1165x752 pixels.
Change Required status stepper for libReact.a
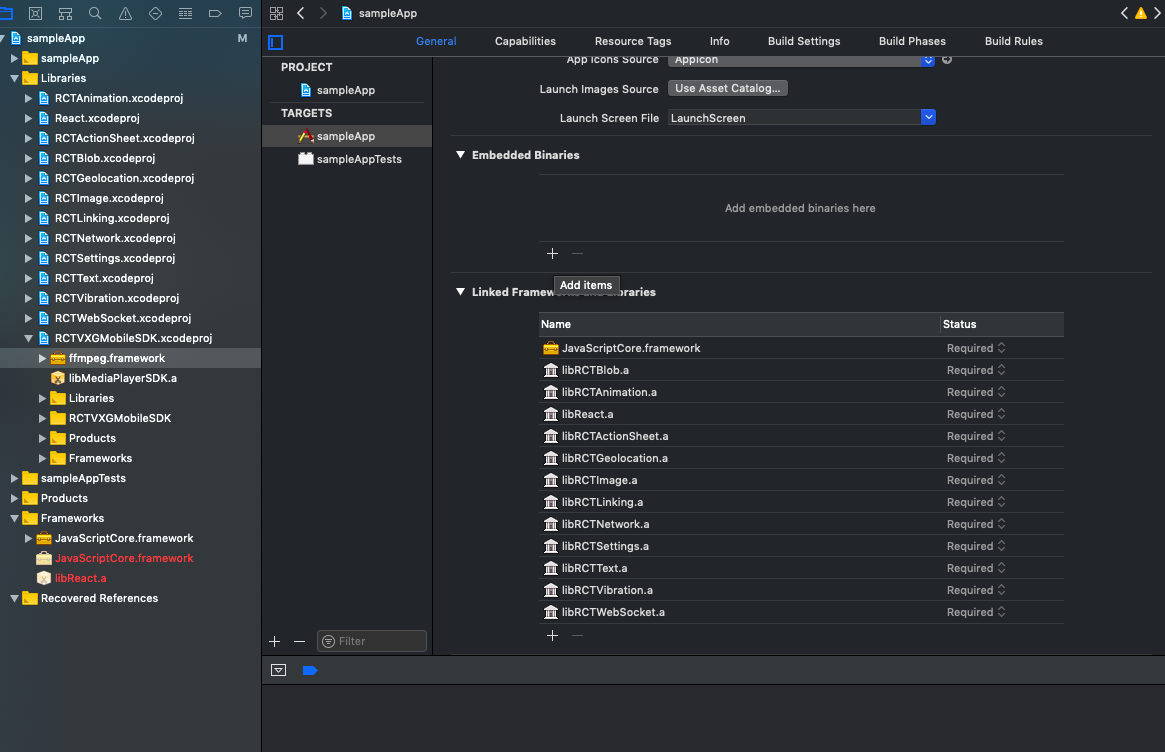click(1001, 414)
